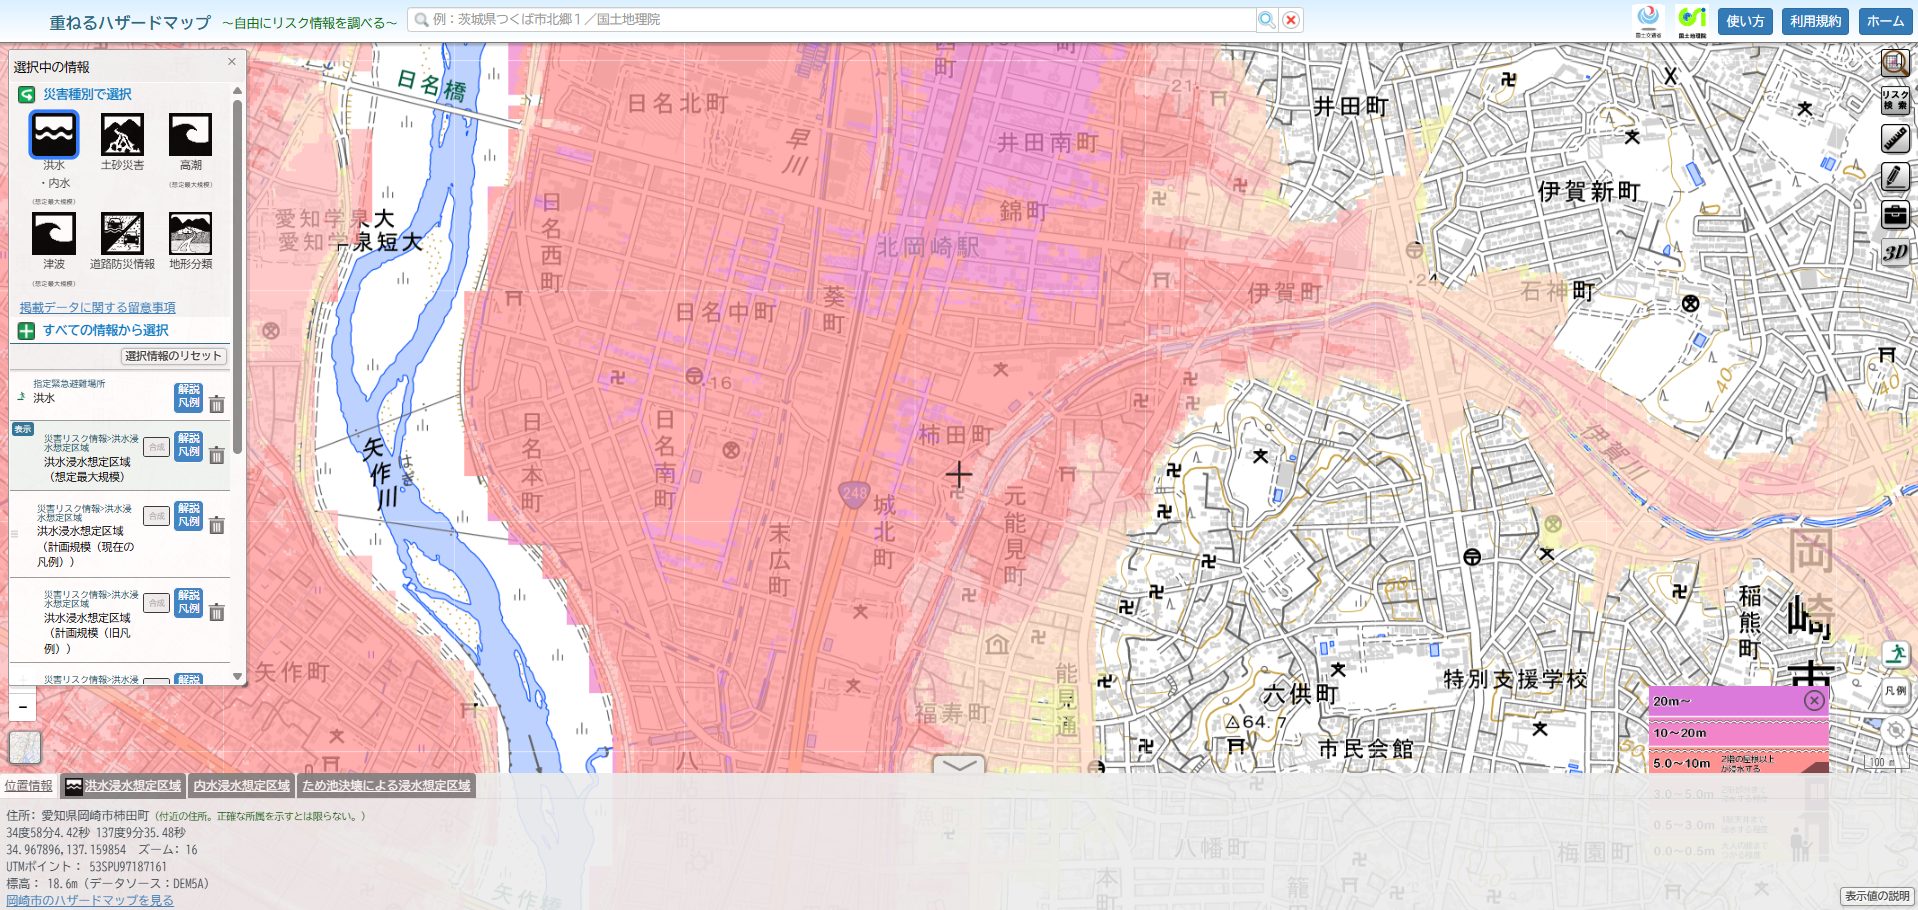This screenshot has width=1918, height=910.
Task: Click the 選択情報のリセット button
Action: tap(173, 356)
